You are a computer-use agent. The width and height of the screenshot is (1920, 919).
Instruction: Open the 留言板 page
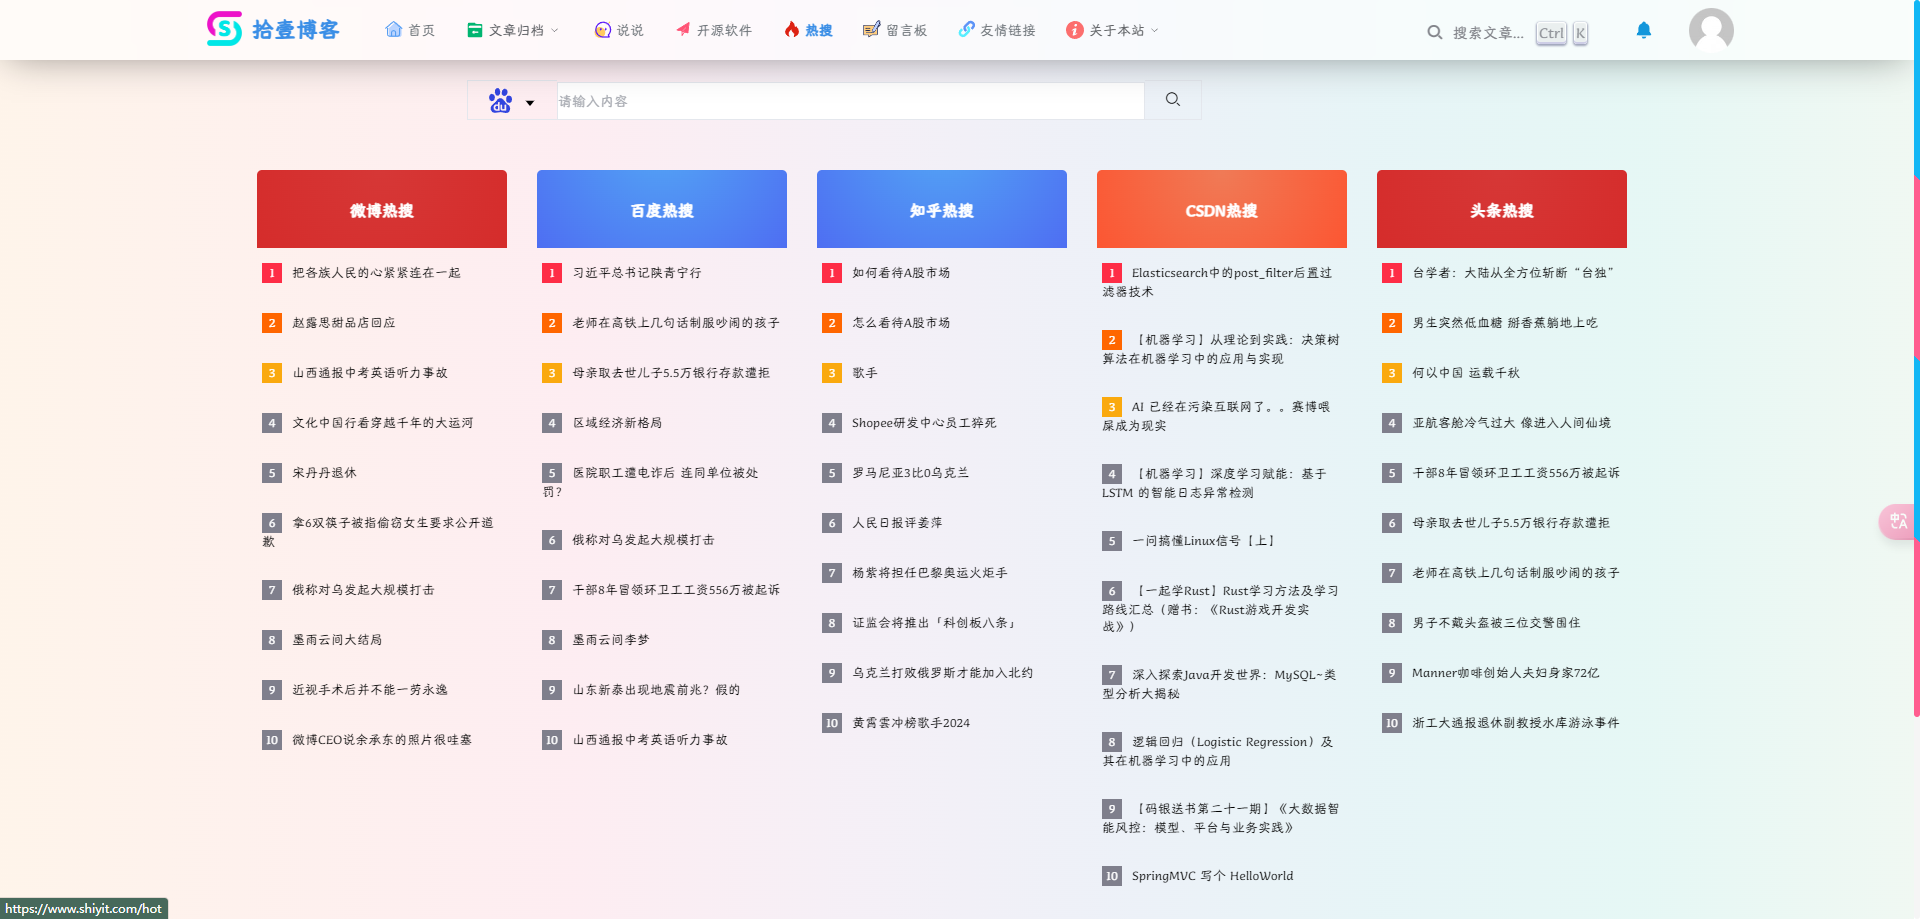895,30
